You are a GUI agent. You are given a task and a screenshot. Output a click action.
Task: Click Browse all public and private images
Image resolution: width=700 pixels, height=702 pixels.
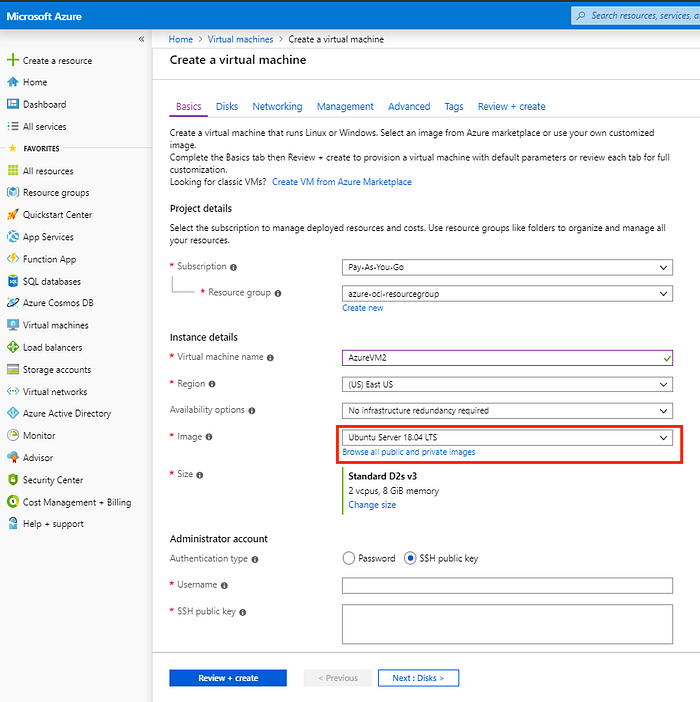409,452
